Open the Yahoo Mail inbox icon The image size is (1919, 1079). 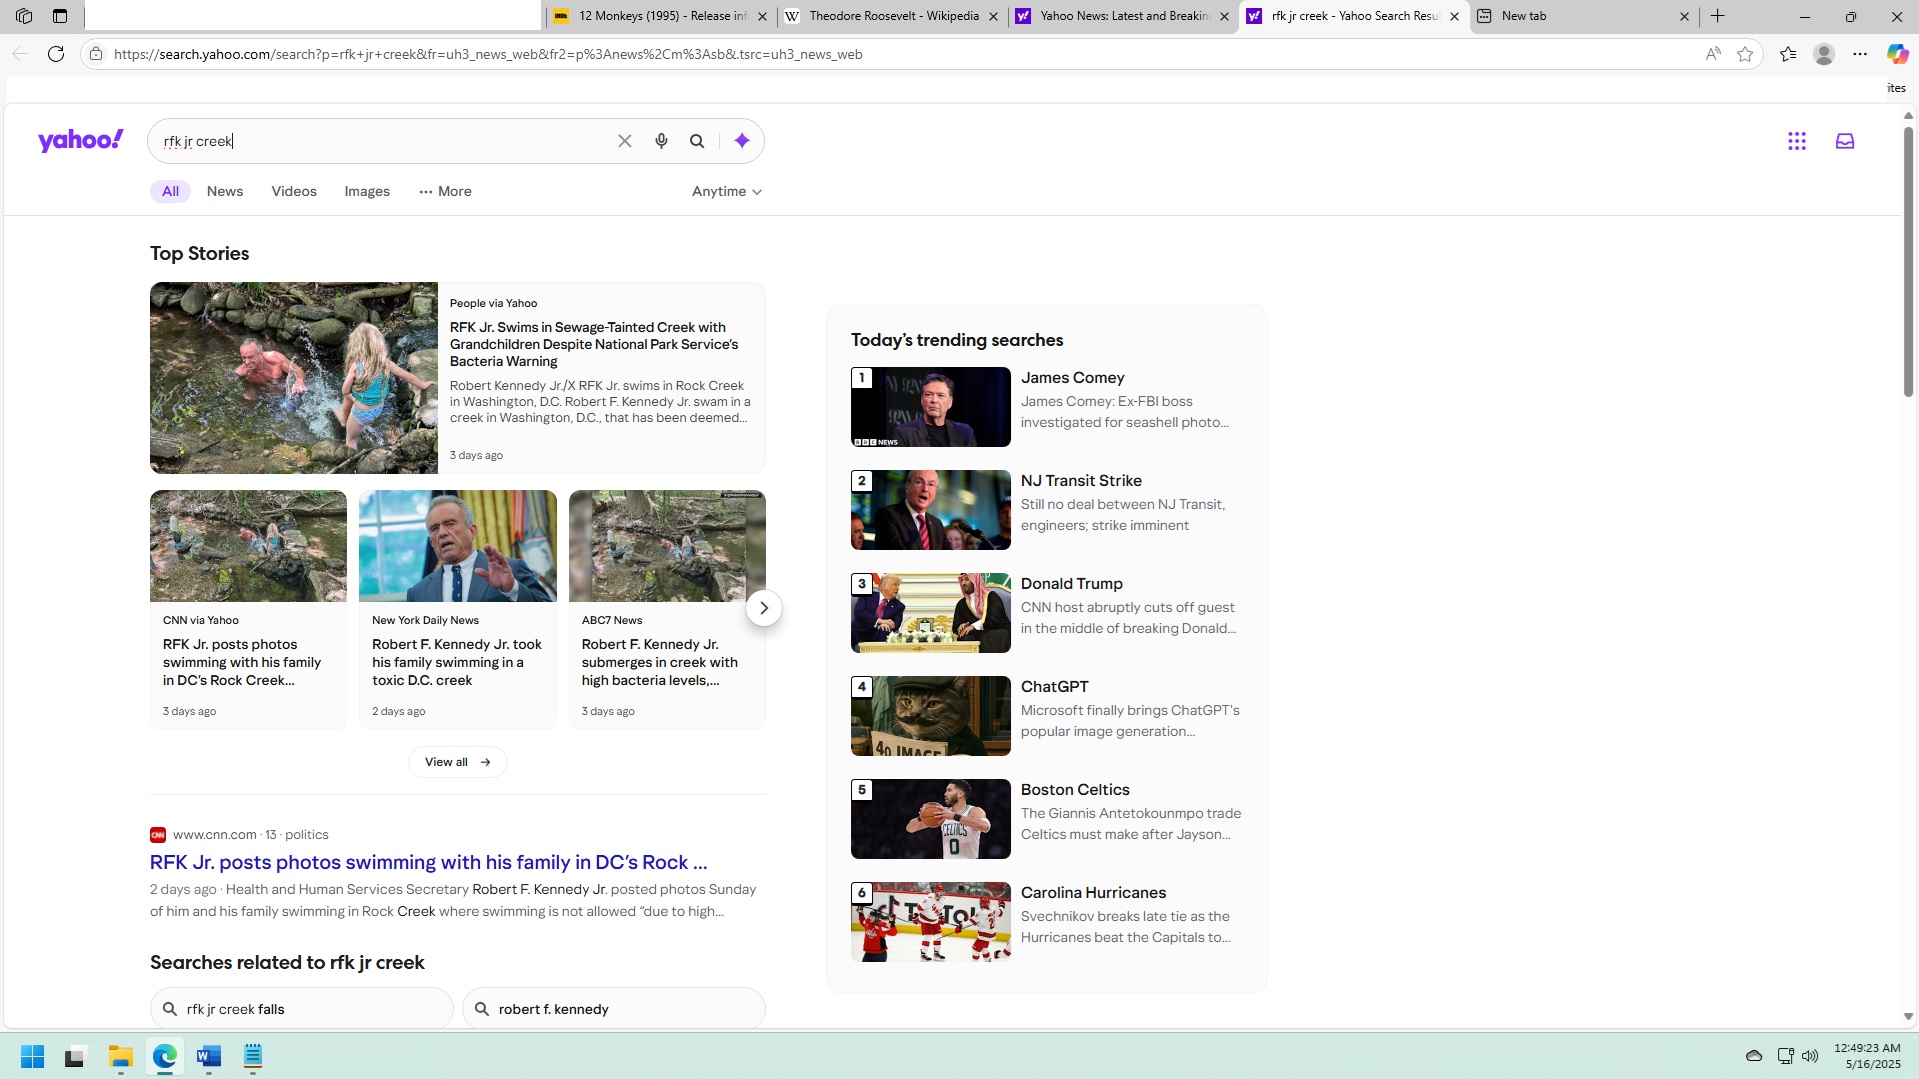(1845, 141)
